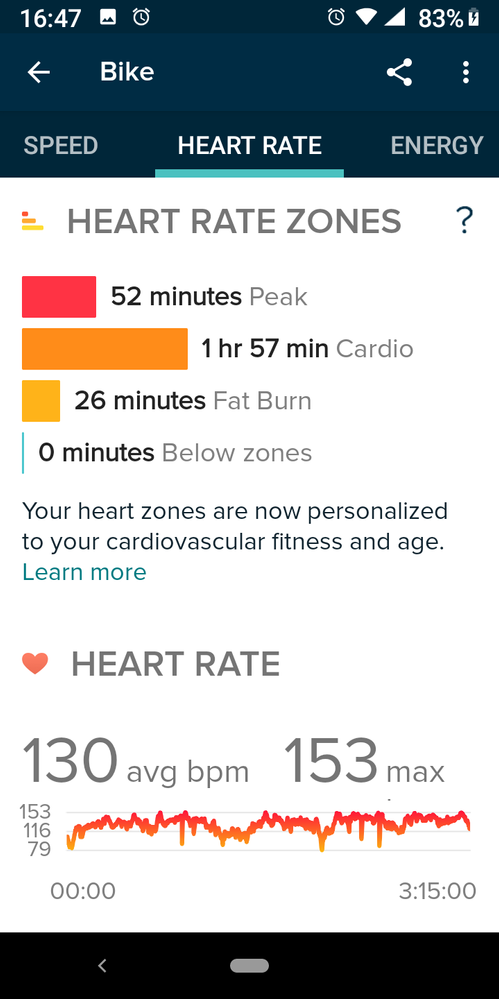Tap the heart rate zones bars icon
The image size is (499, 999).
(x=33, y=220)
